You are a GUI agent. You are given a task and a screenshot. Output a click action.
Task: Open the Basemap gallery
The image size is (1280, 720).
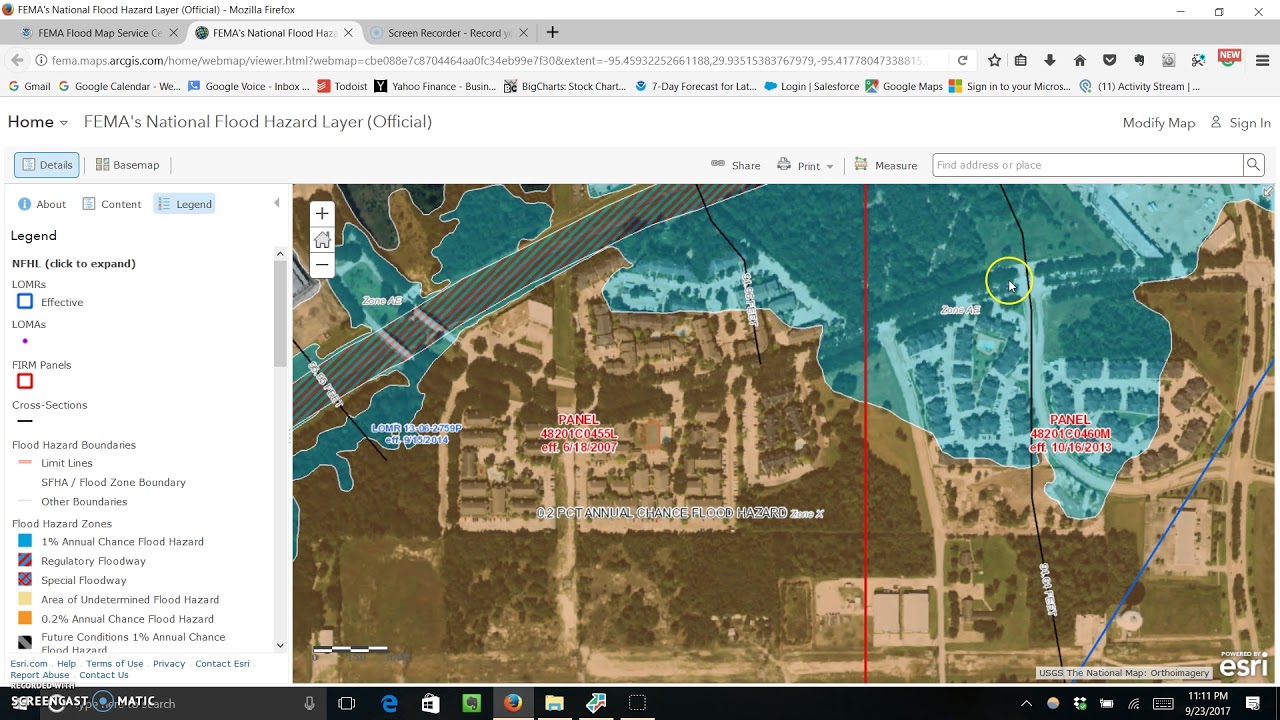127,165
